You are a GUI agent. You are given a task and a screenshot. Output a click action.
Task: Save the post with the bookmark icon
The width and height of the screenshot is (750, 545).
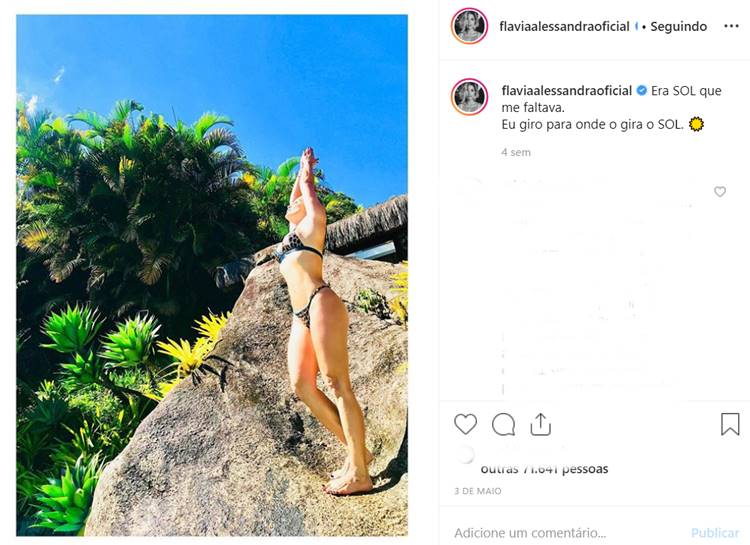coord(730,424)
